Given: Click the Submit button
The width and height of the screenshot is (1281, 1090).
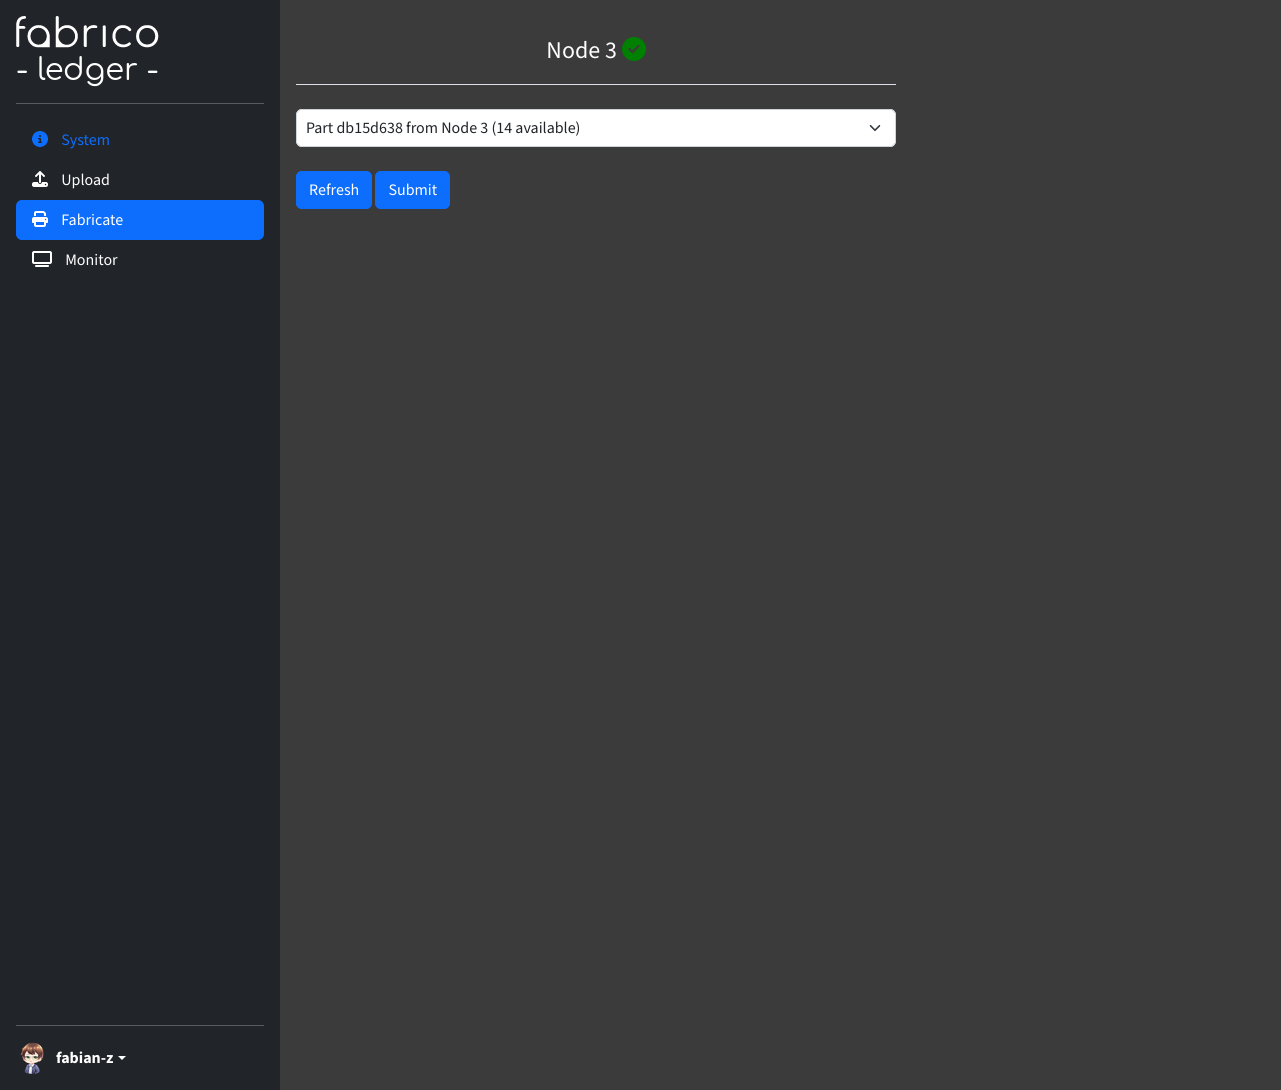Looking at the screenshot, I should (413, 190).
